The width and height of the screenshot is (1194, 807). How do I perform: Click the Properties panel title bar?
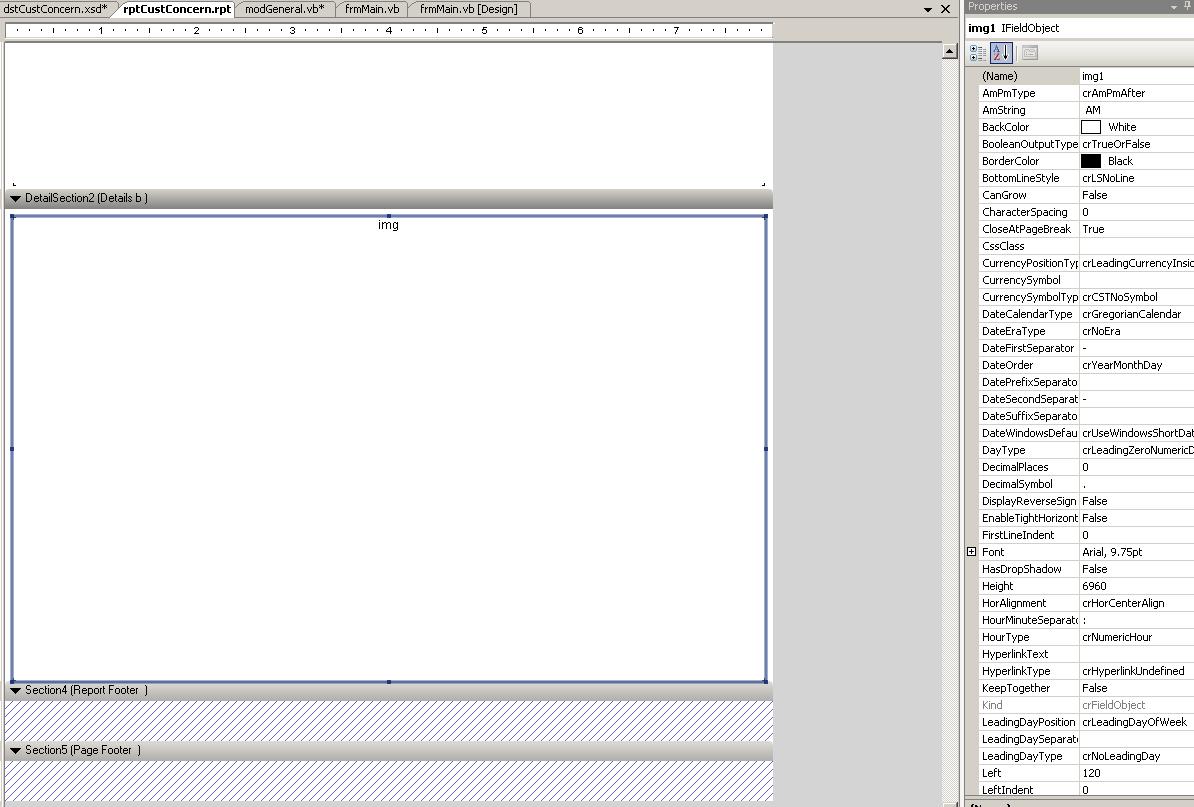click(1079, 7)
